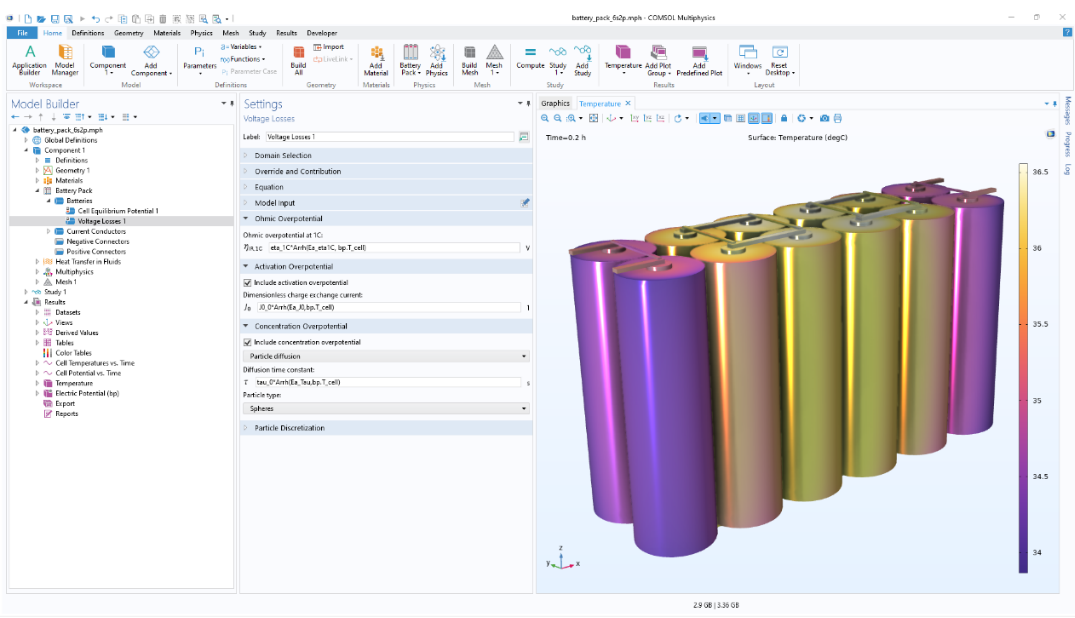
Task: Click the lock icon in graphics toolbar
Action: (x=784, y=118)
